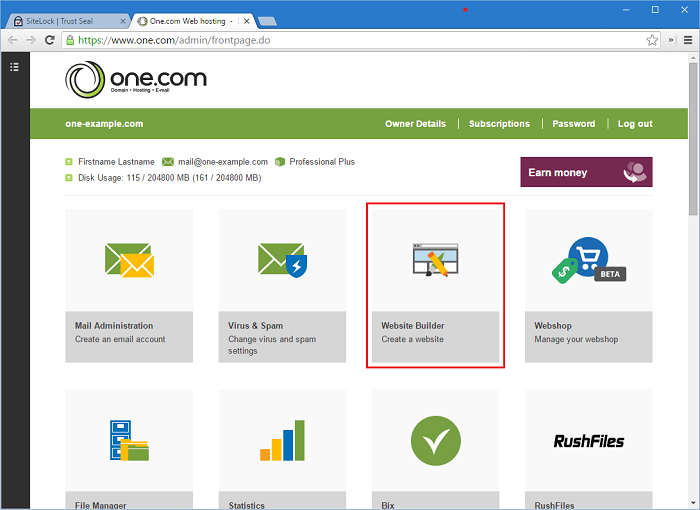Open Chrome's hamburger menu
The image size is (700, 510).
pos(688,40)
